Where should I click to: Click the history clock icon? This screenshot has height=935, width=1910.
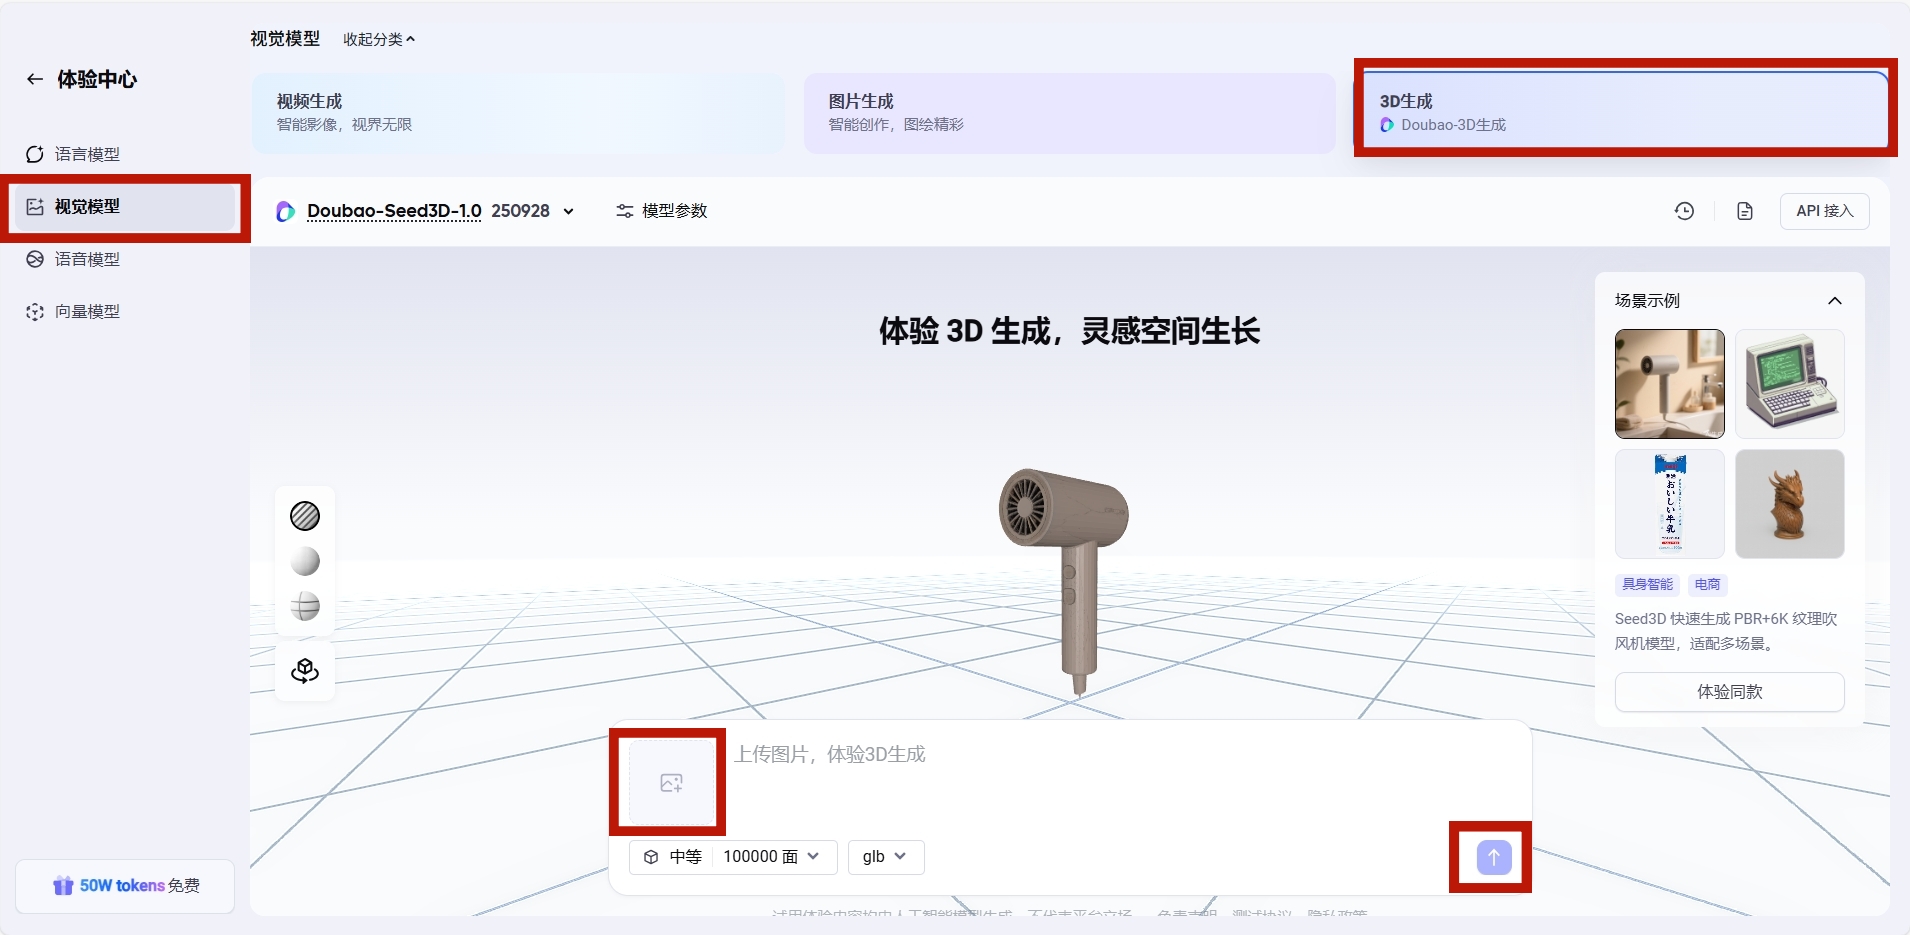pos(1684,211)
